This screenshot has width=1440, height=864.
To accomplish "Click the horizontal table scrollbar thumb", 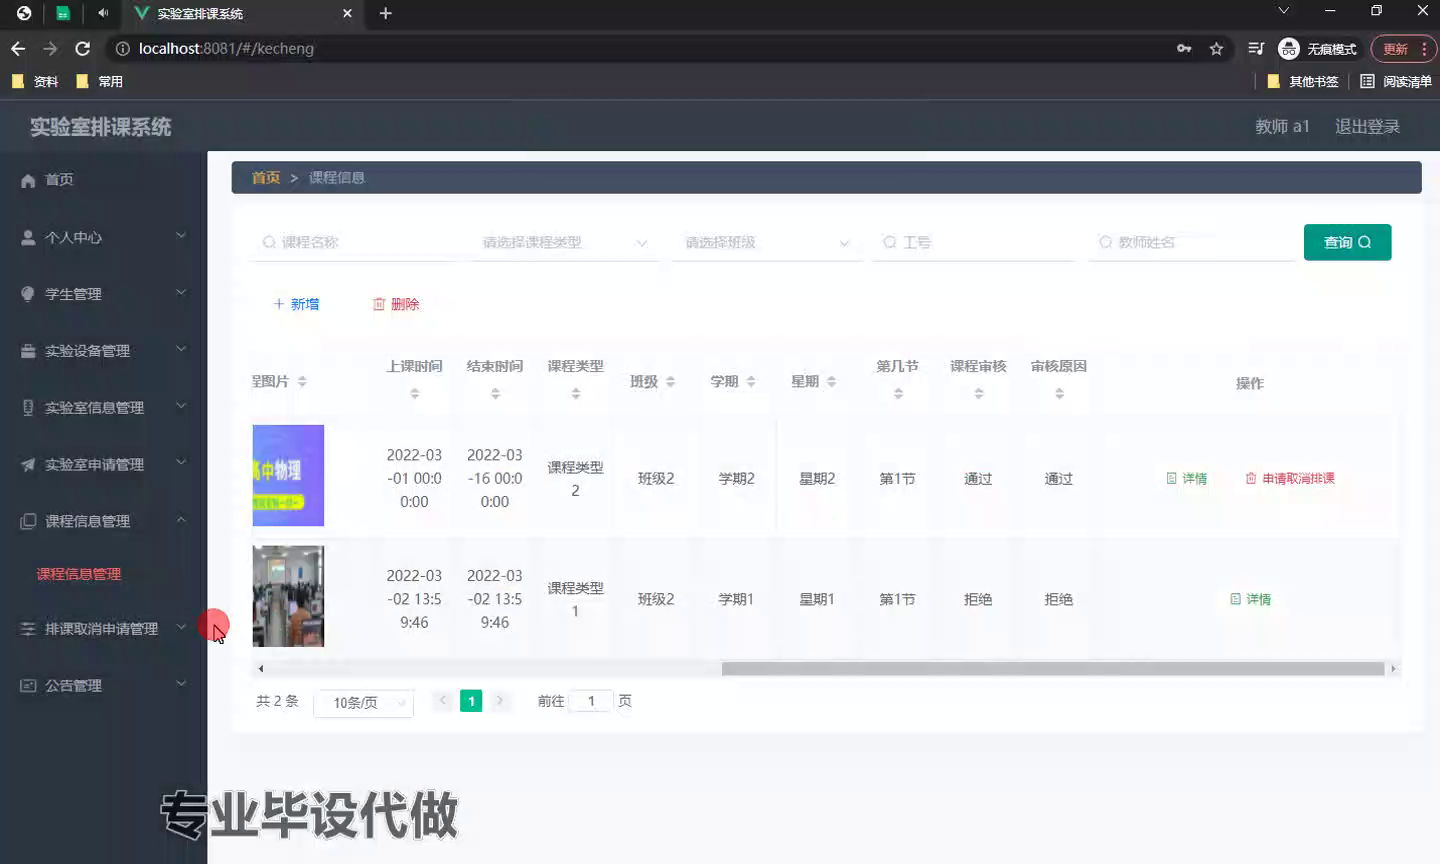I will 1053,668.
